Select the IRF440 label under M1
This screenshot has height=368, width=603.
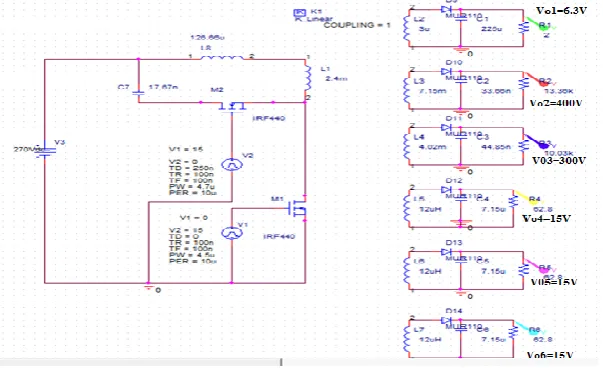pyautogui.click(x=279, y=236)
